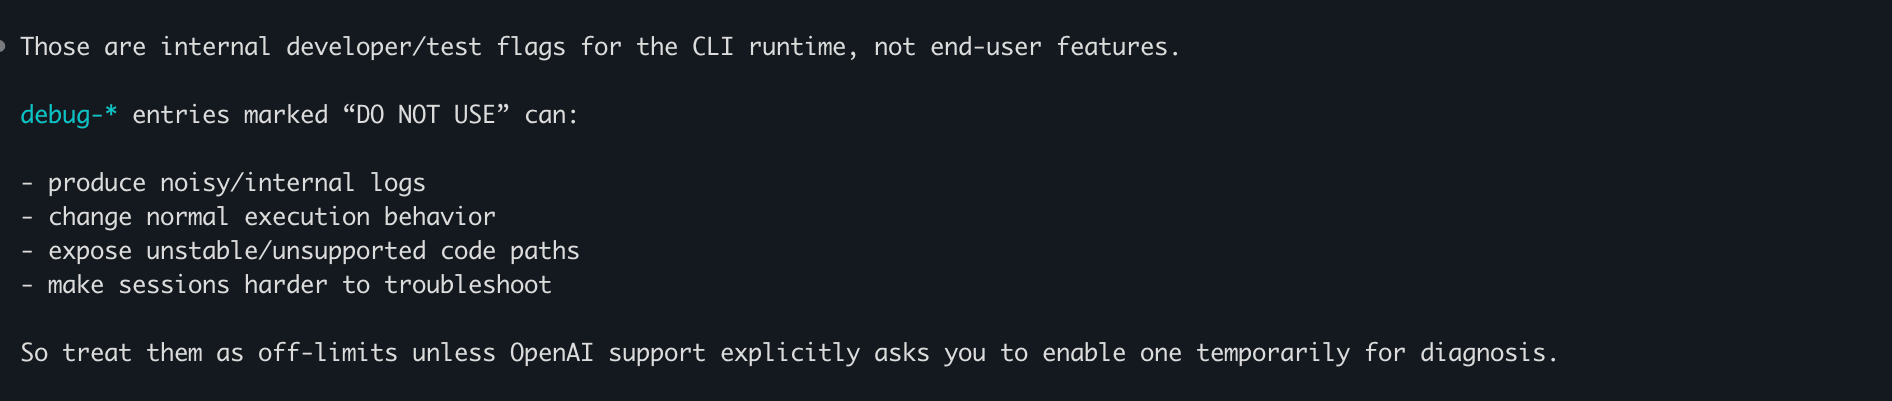
Task: Click the word "Those" in the first line
Action: click(55, 47)
